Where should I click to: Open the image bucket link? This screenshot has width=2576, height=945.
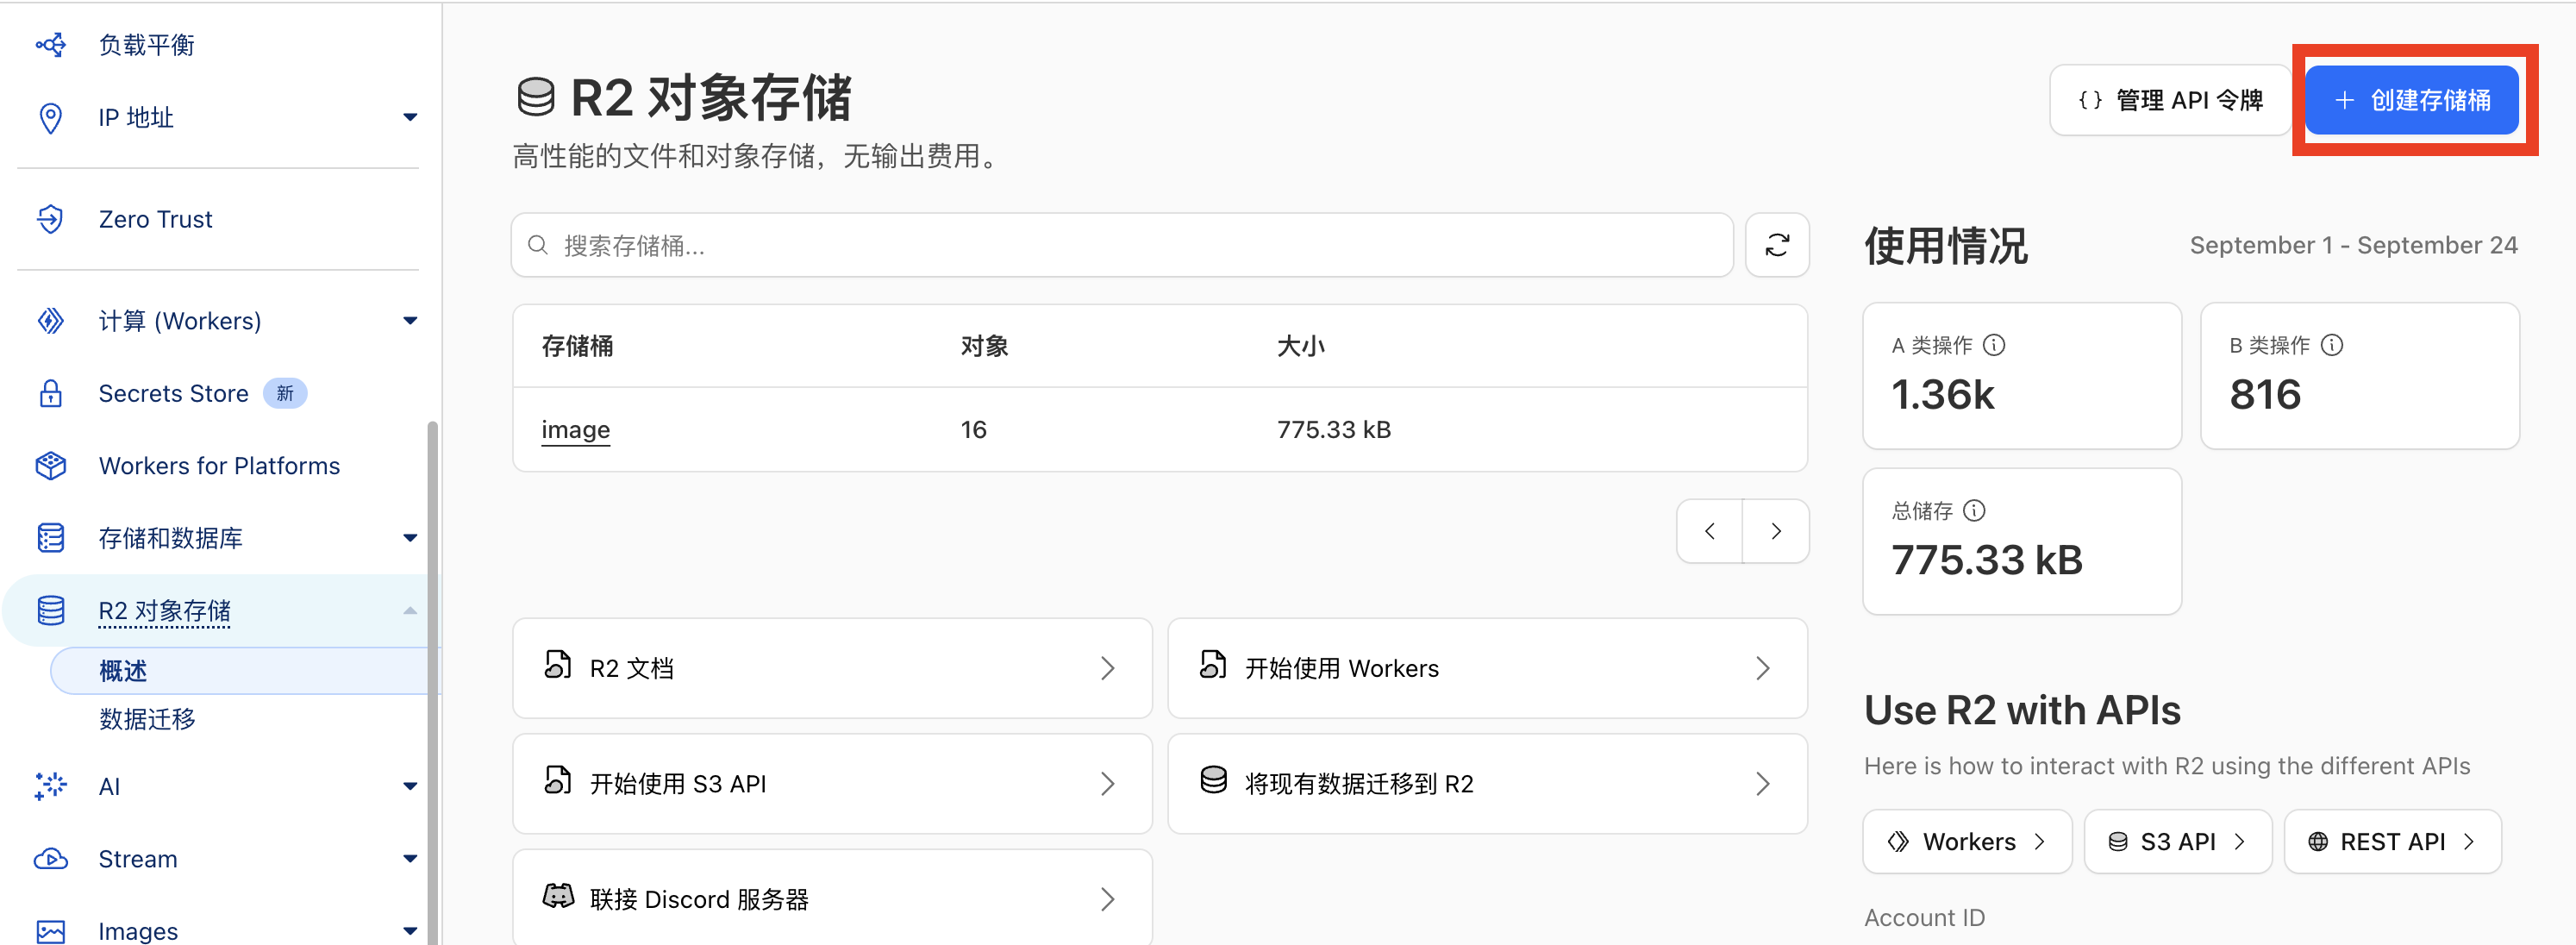coord(575,430)
